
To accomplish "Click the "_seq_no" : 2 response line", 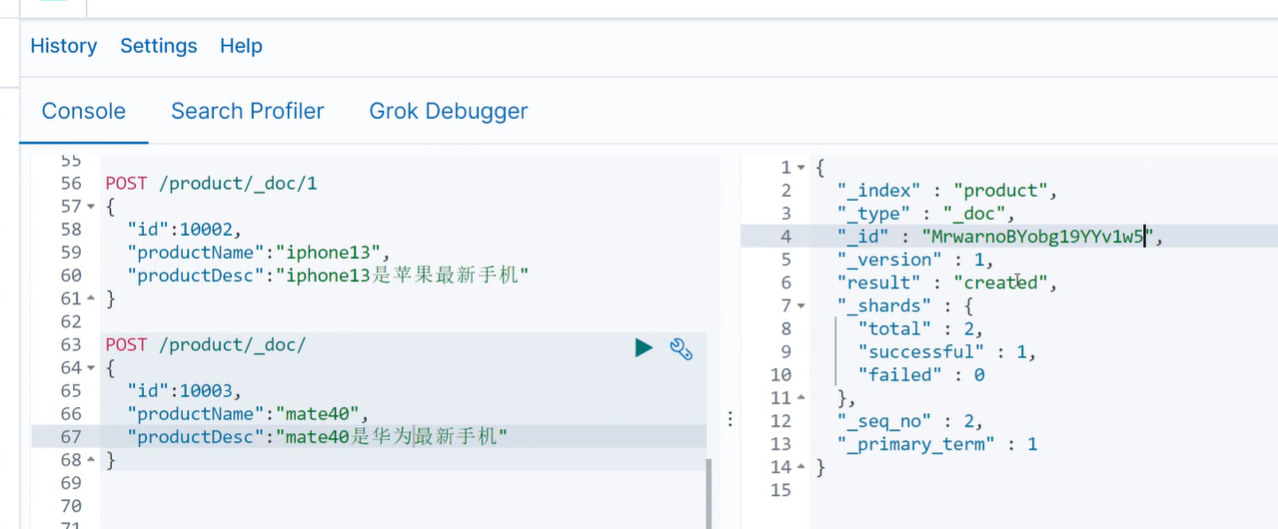I will pos(910,421).
